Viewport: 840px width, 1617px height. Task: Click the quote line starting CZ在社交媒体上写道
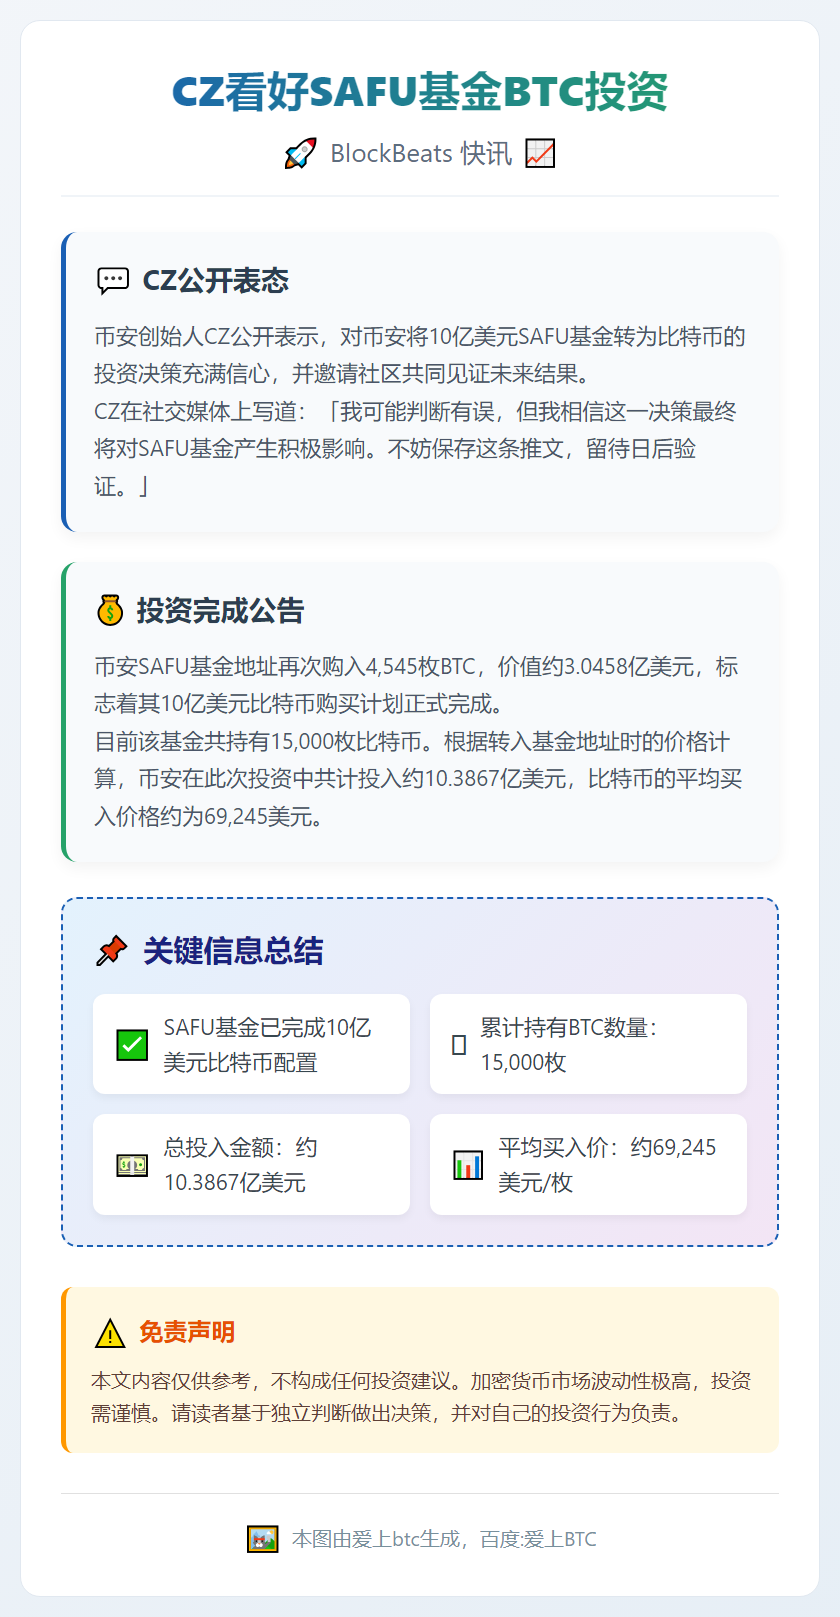point(415,449)
